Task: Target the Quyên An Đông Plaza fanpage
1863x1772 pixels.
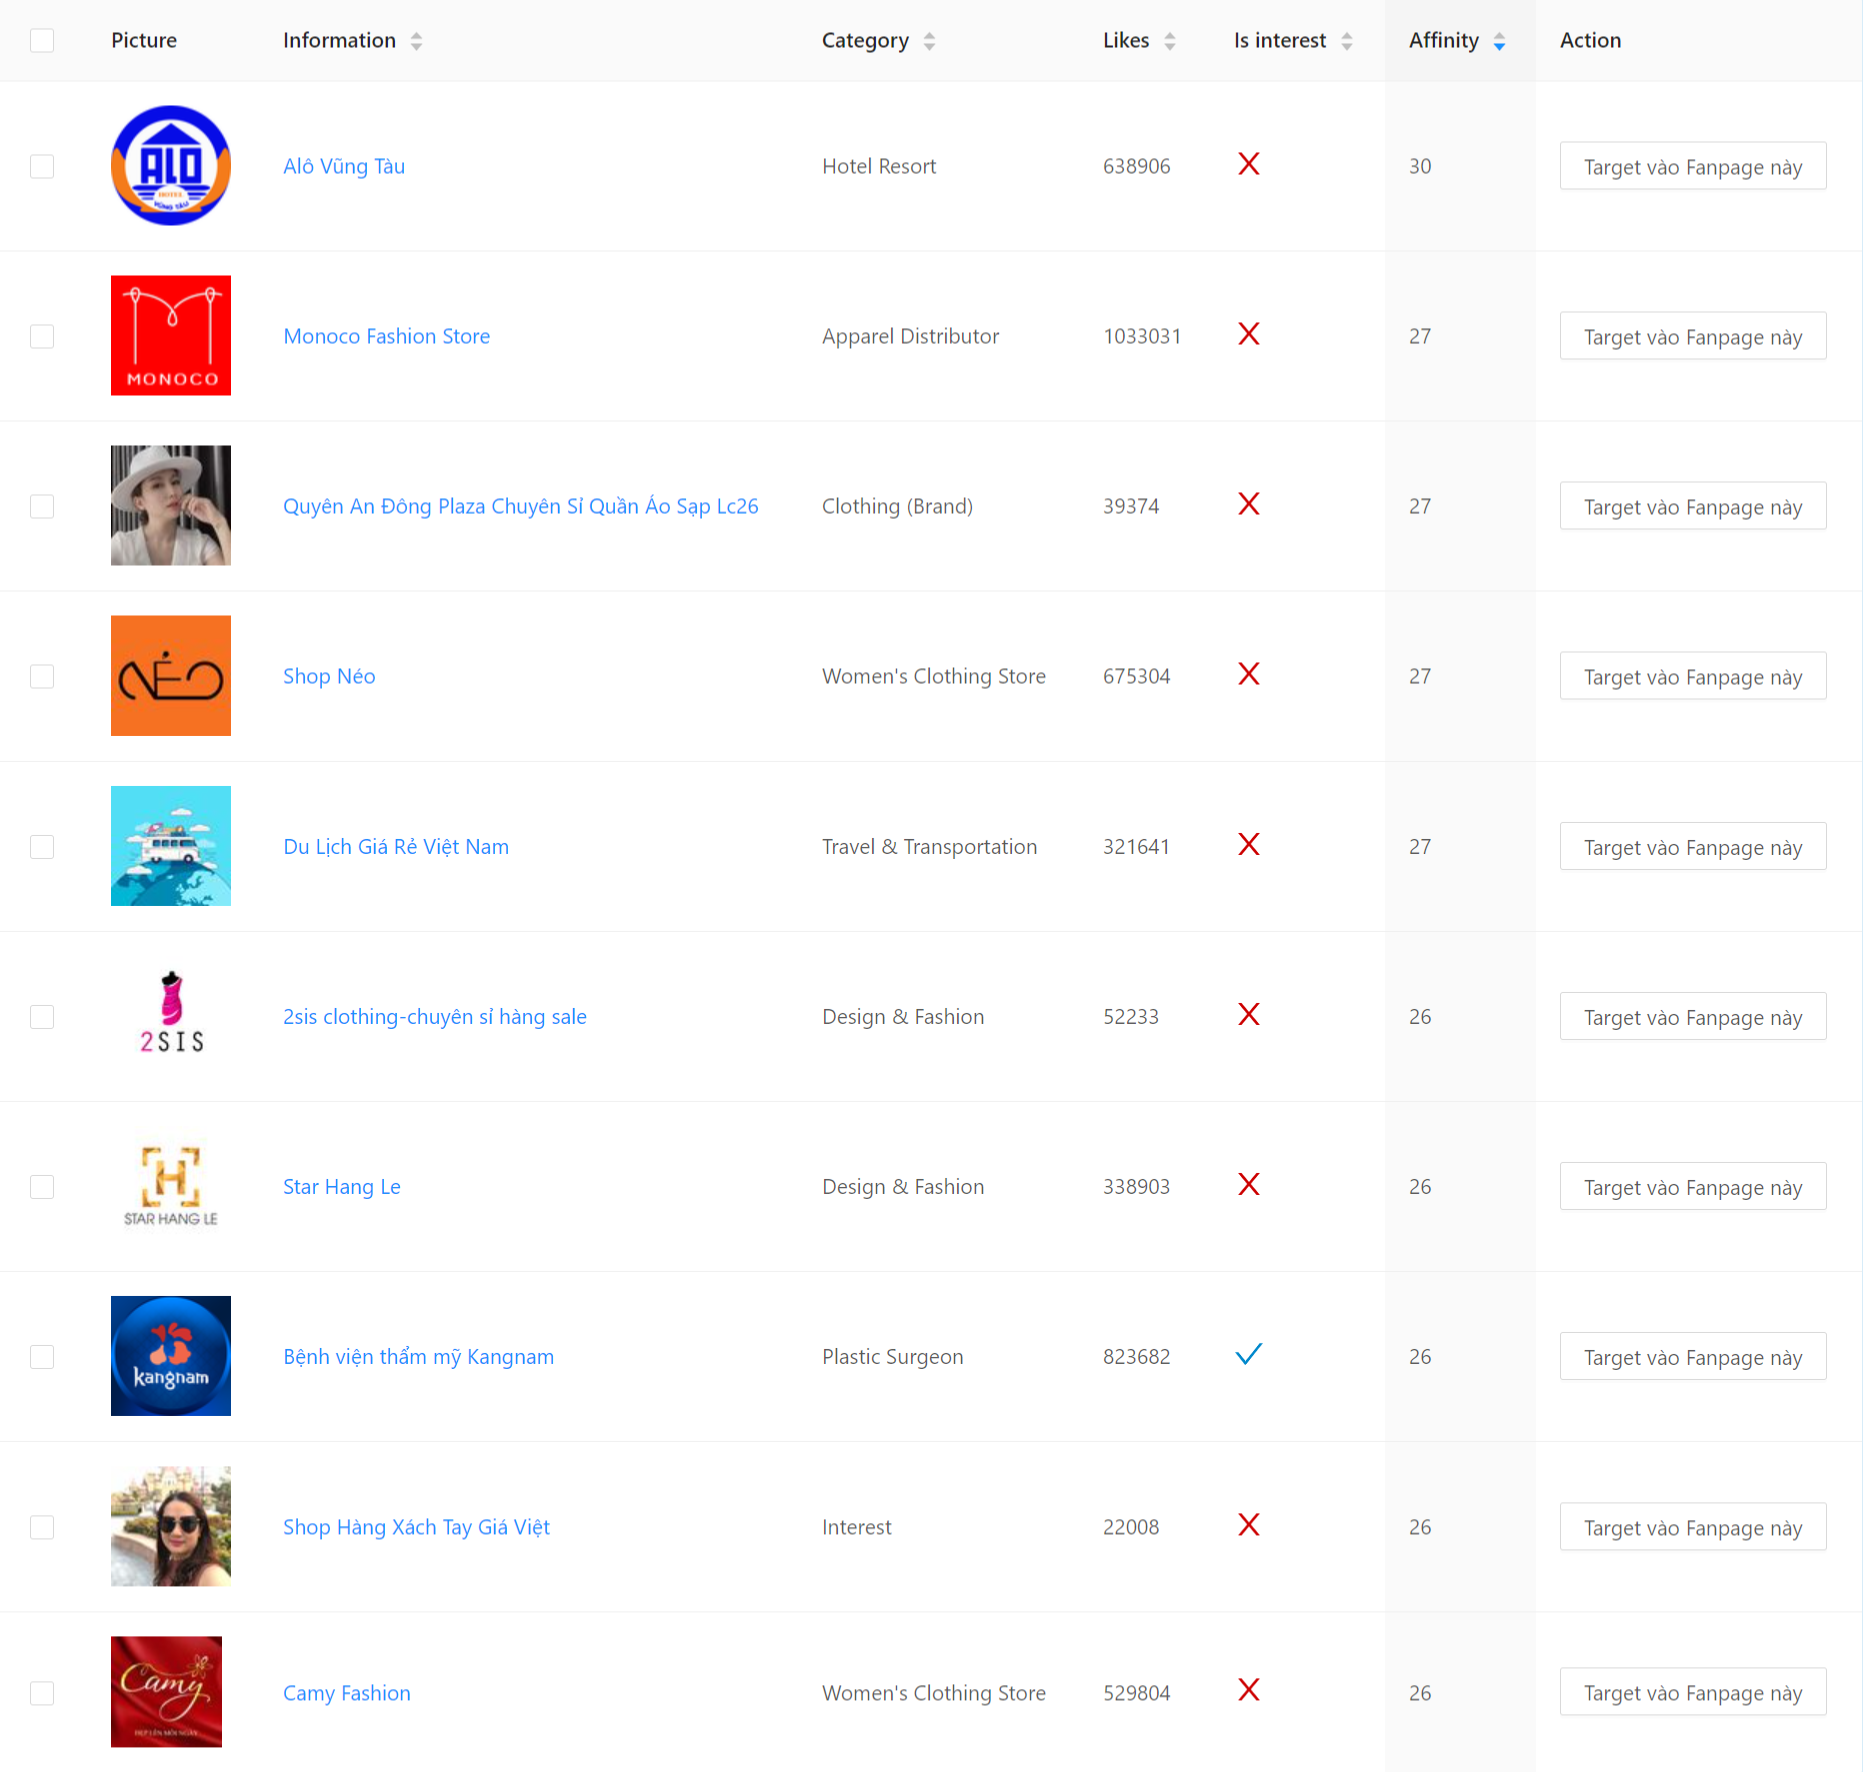Action: pyautogui.click(x=1693, y=506)
